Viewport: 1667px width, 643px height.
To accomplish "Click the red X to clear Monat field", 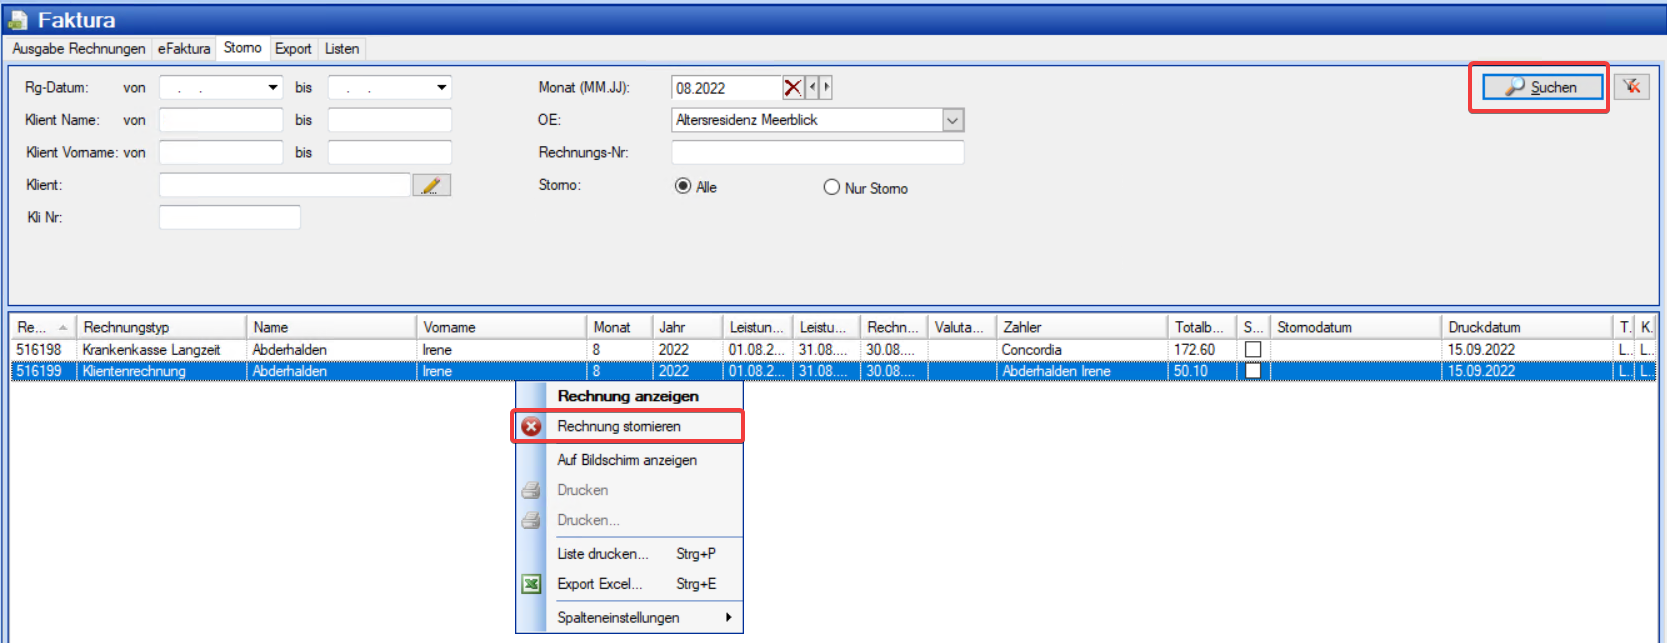I will coord(793,88).
